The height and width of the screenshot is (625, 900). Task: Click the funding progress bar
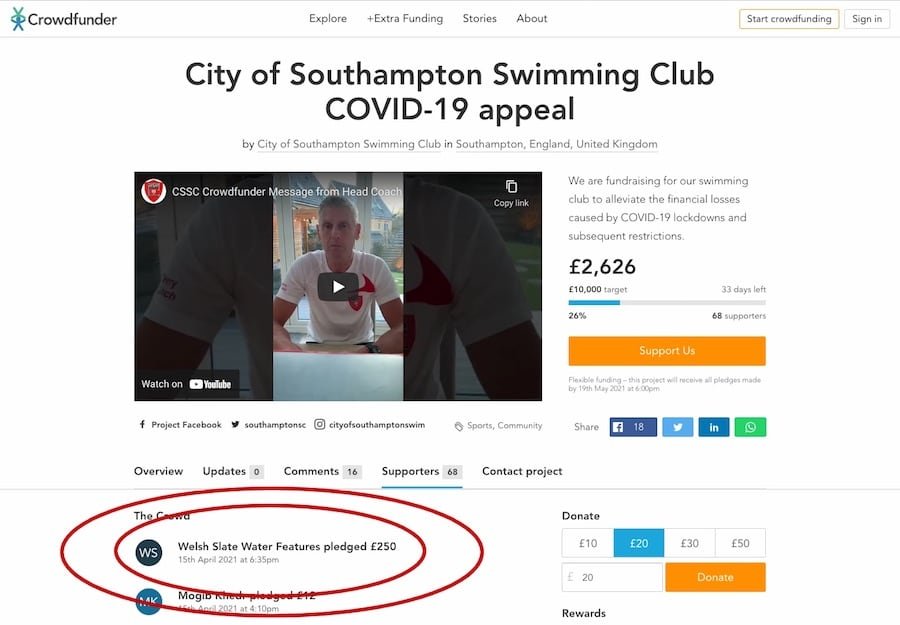pos(667,302)
